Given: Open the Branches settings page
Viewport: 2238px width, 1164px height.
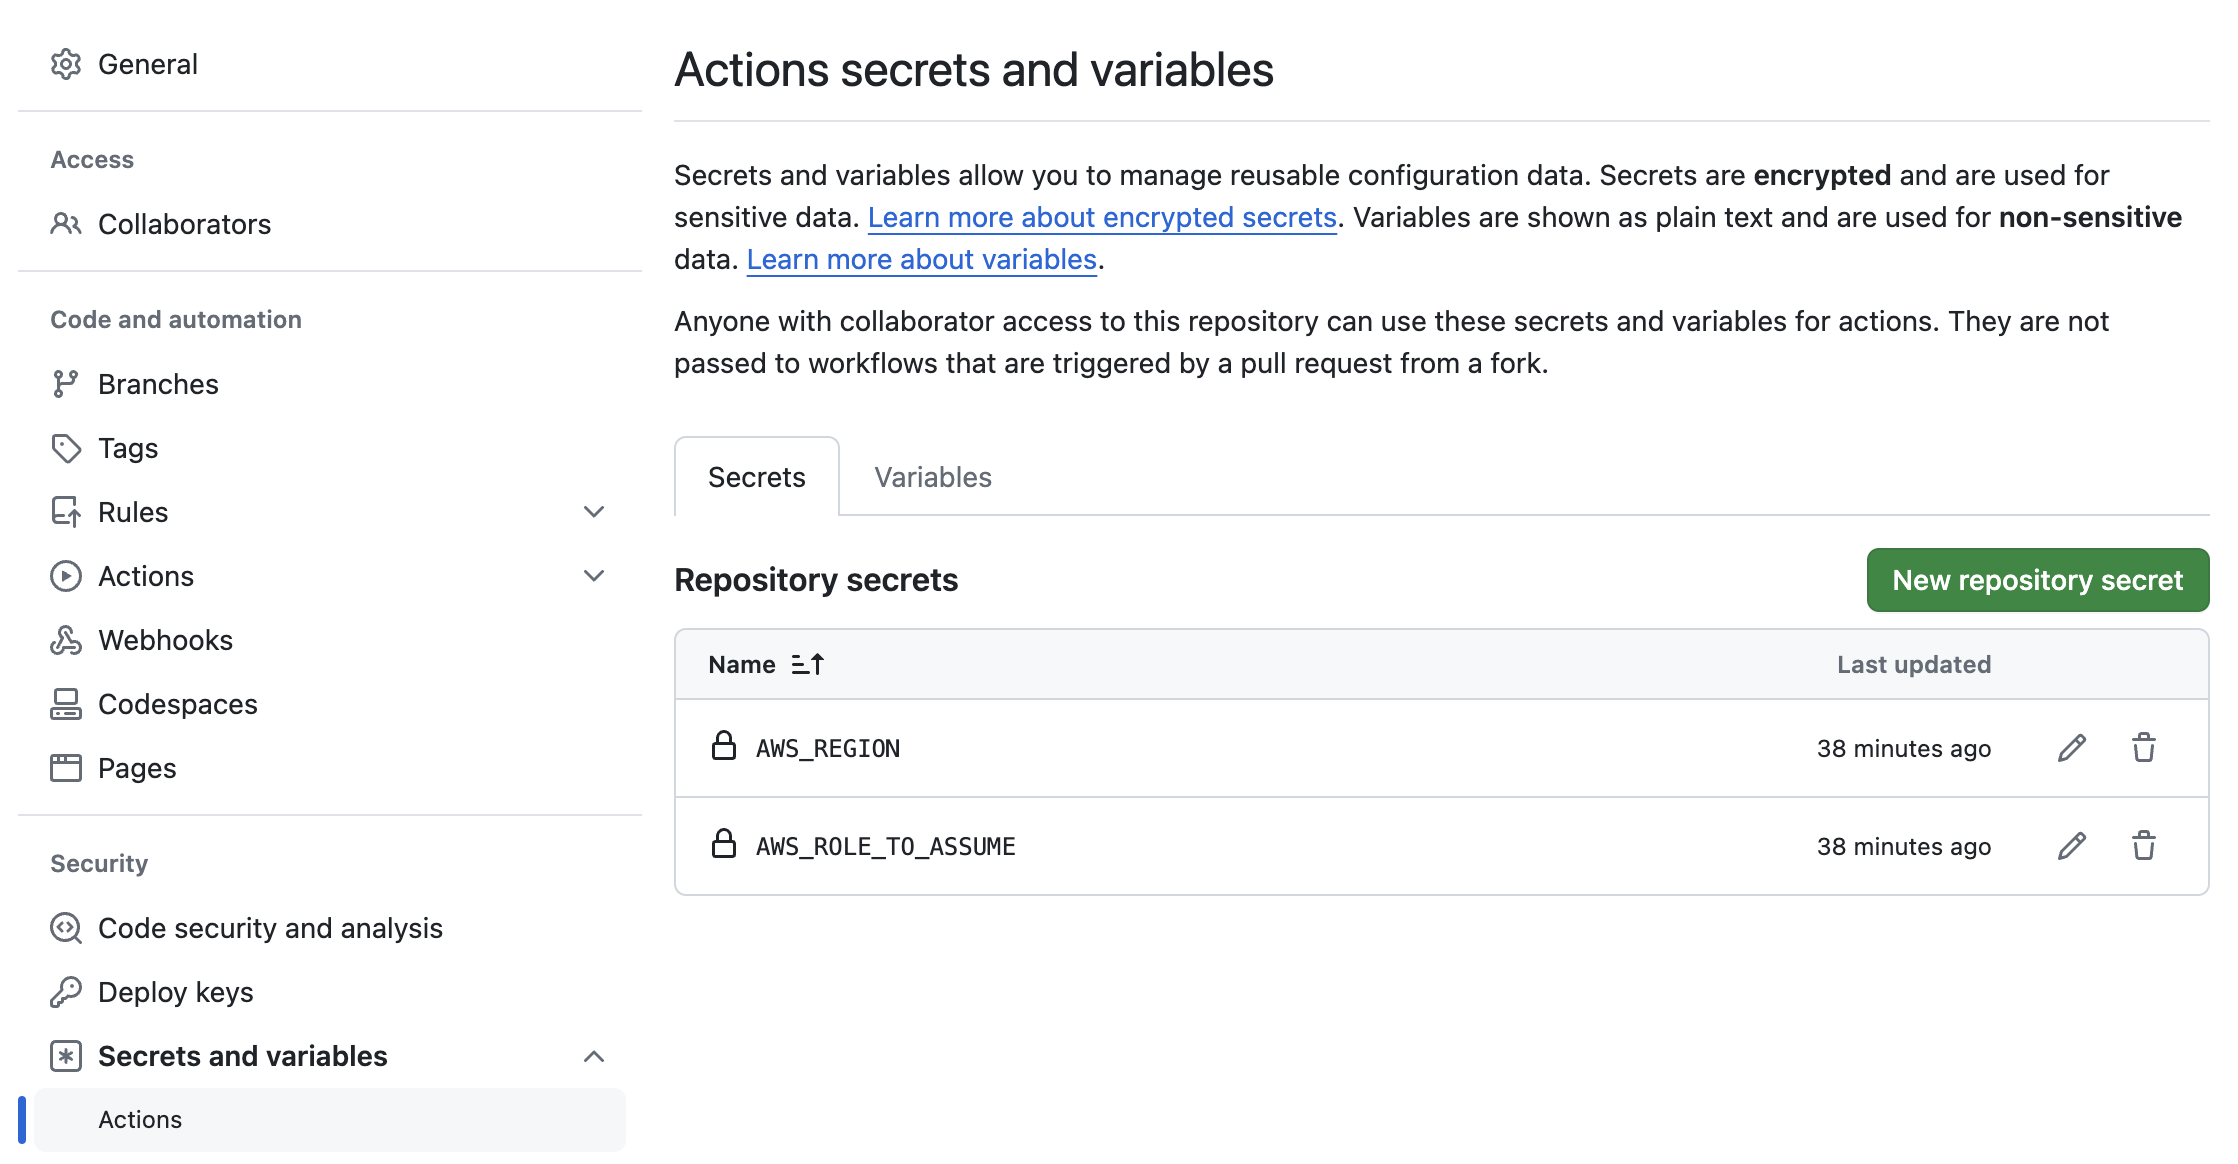Looking at the screenshot, I should click(x=158, y=384).
